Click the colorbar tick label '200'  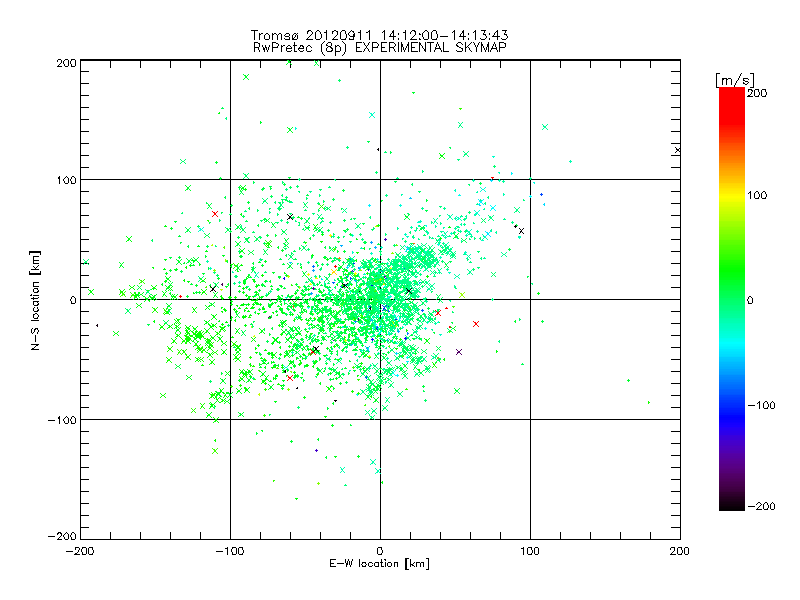(x=757, y=93)
